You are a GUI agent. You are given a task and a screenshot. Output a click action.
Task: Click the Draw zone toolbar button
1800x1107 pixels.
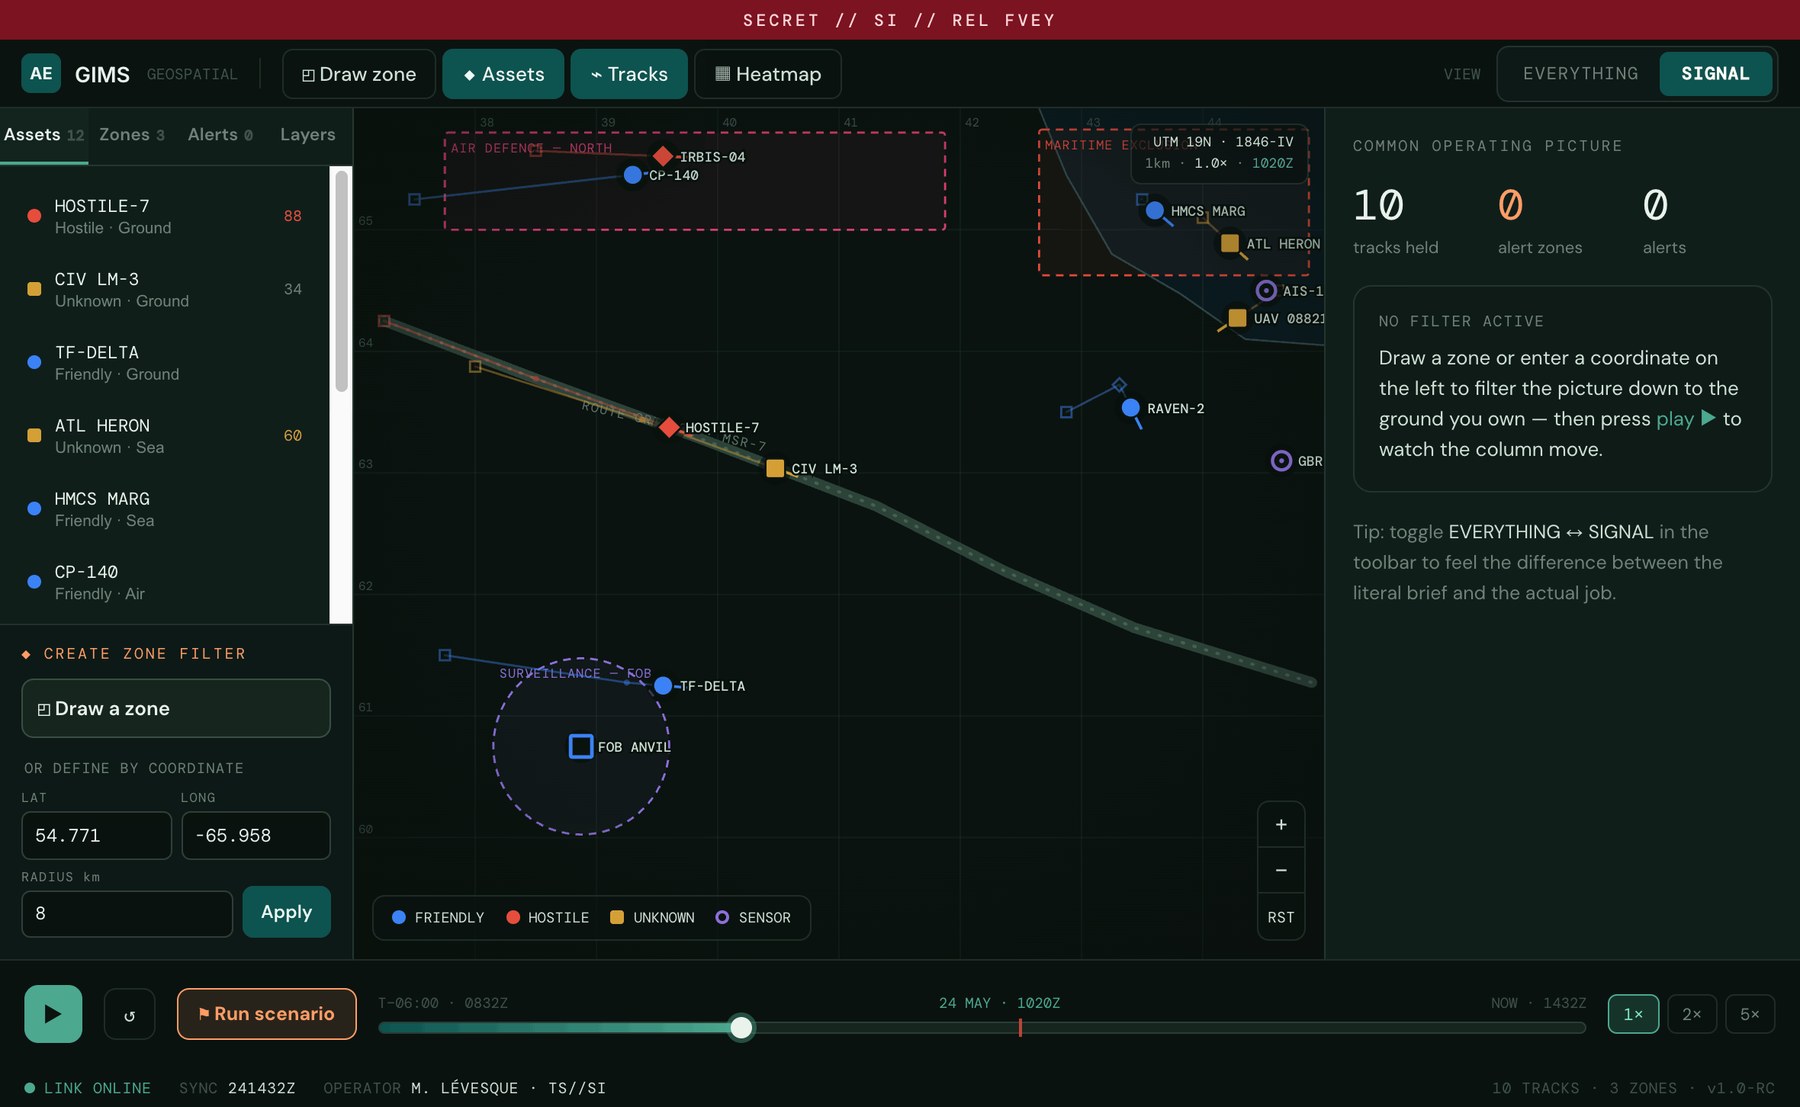pos(359,74)
